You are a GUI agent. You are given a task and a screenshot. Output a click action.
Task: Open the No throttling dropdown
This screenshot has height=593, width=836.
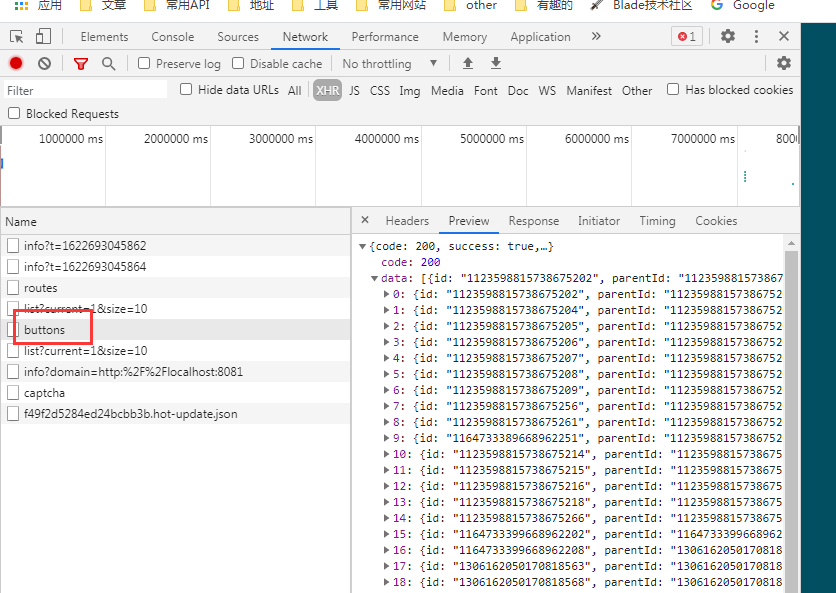point(390,63)
